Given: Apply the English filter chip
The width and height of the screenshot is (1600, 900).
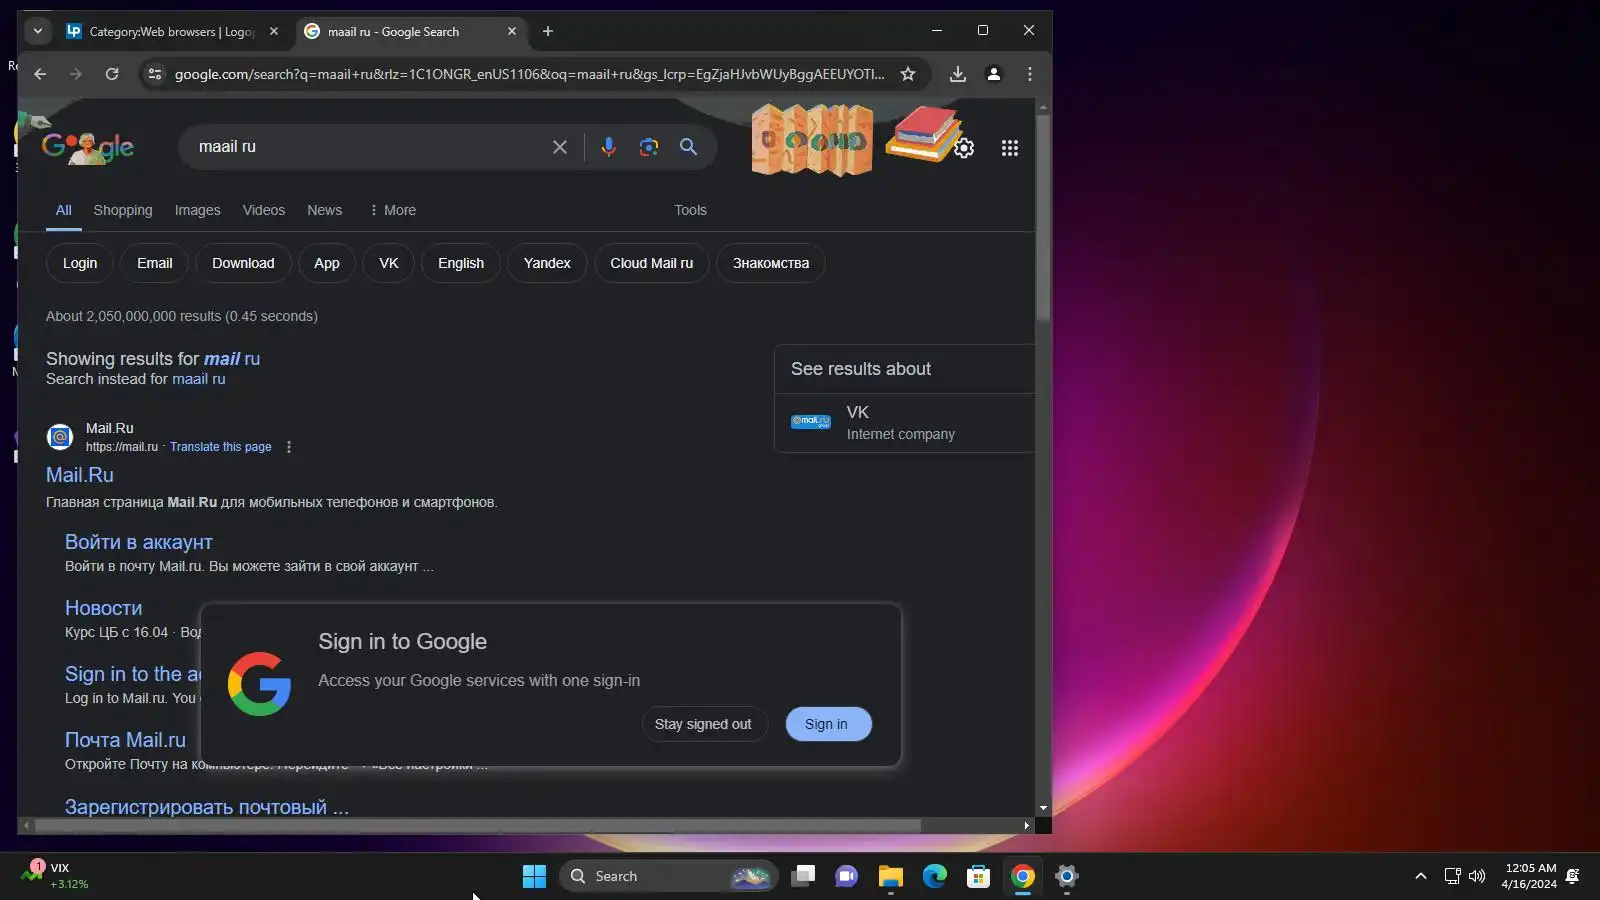Looking at the screenshot, I should [461, 263].
